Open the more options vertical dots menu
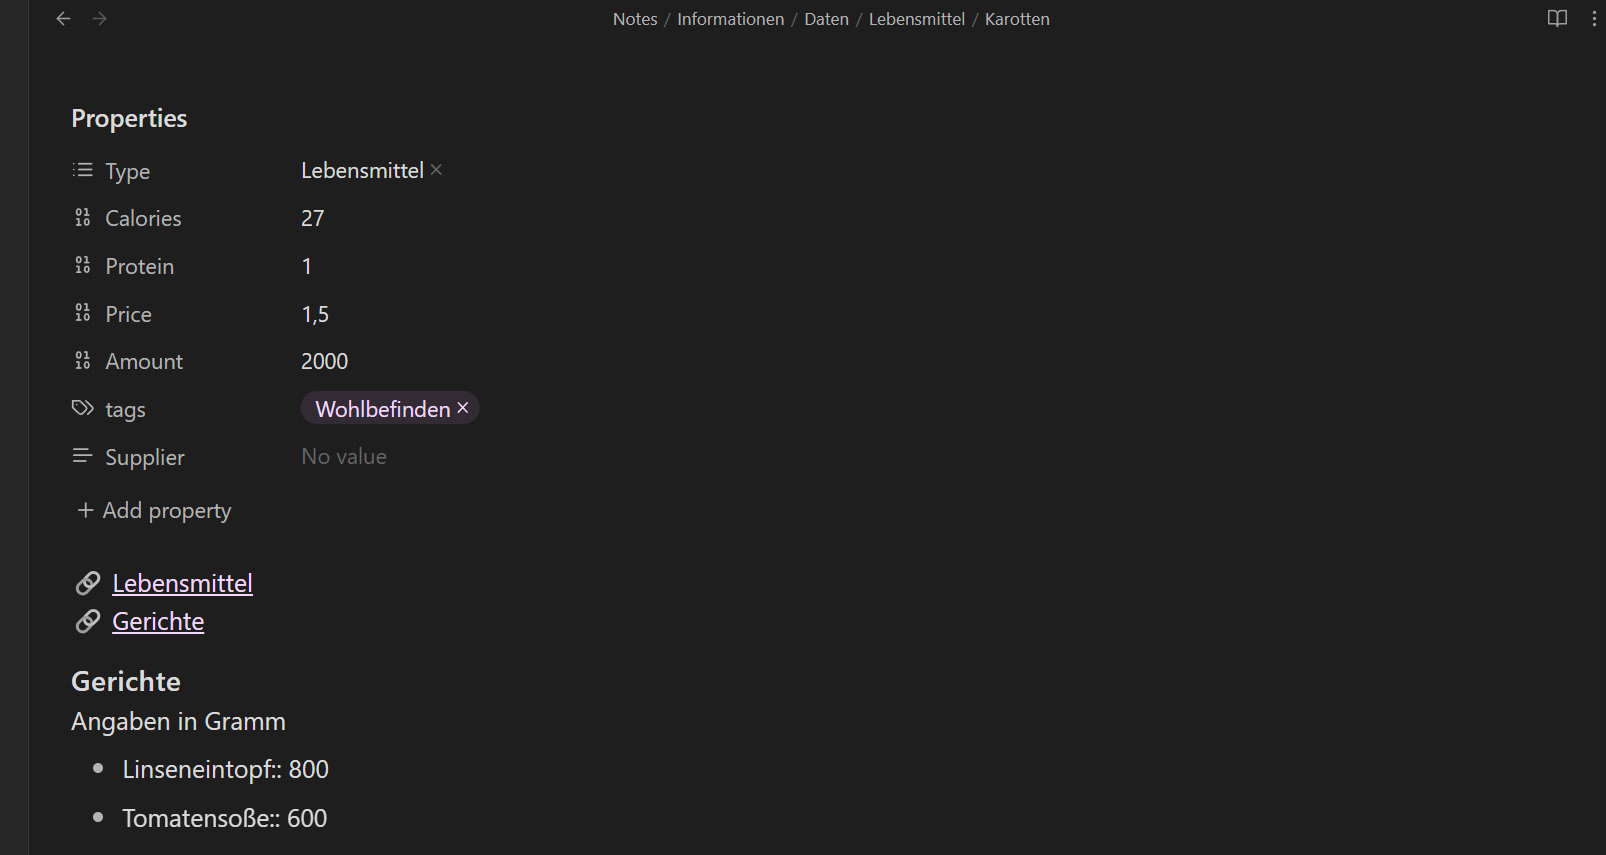Screen dimensions: 1606x855 1594,19
